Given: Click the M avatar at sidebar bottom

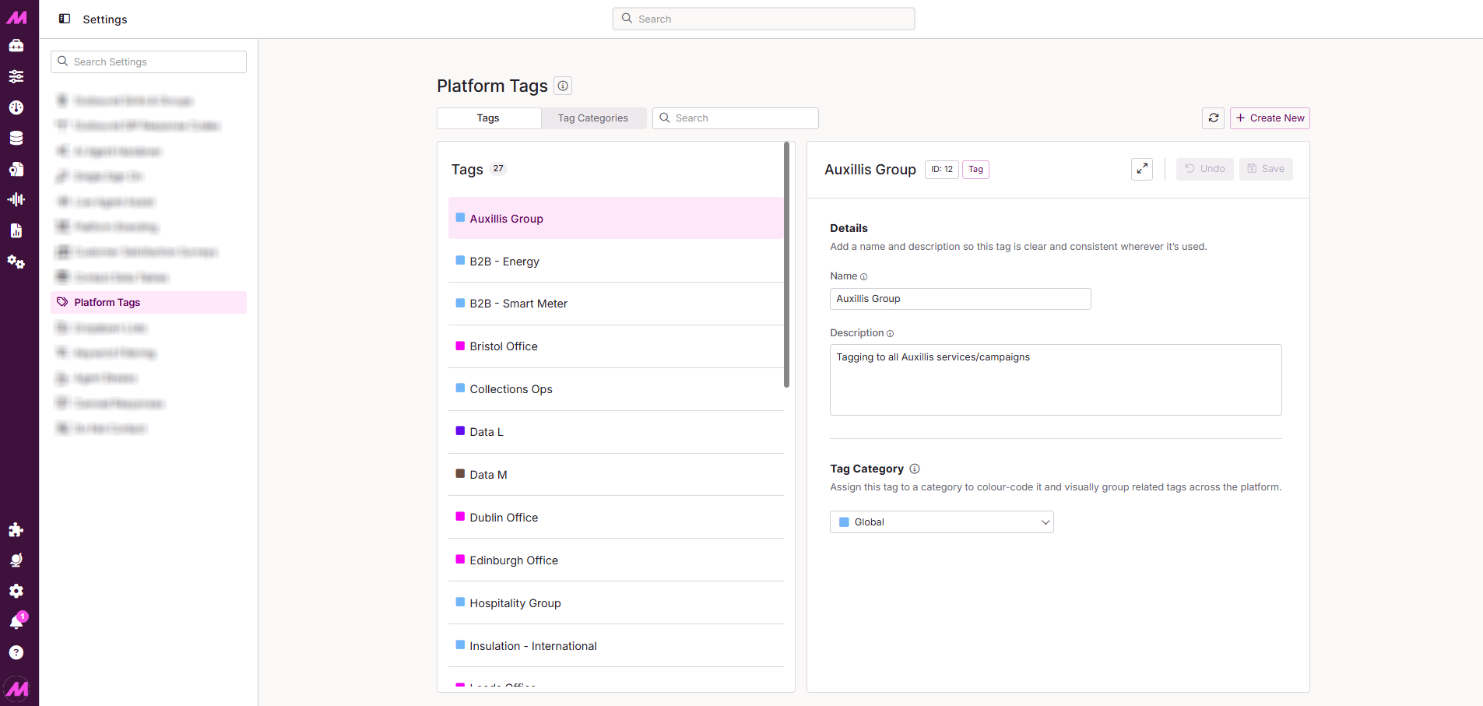Looking at the screenshot, I should (x=16, y=688).
